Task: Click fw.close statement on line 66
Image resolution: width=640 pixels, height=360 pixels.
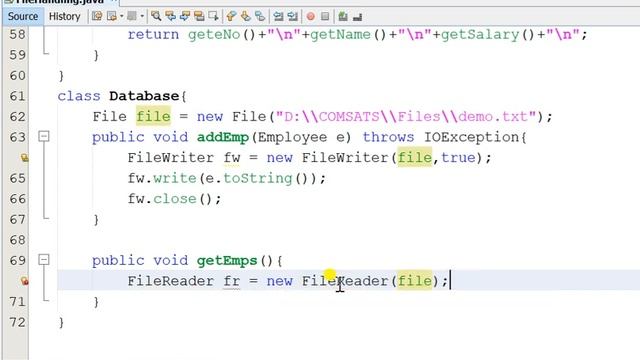Action: coord(174,199)
